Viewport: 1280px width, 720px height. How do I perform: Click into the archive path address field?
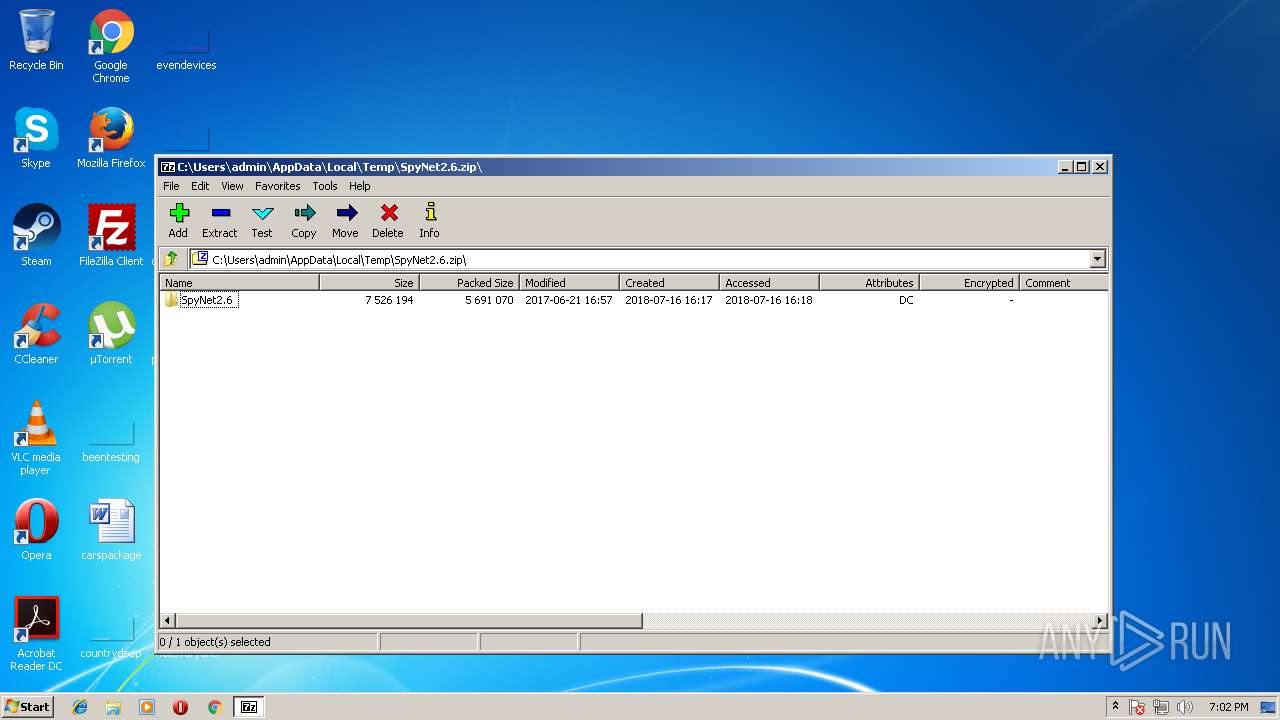pos(640,259)
